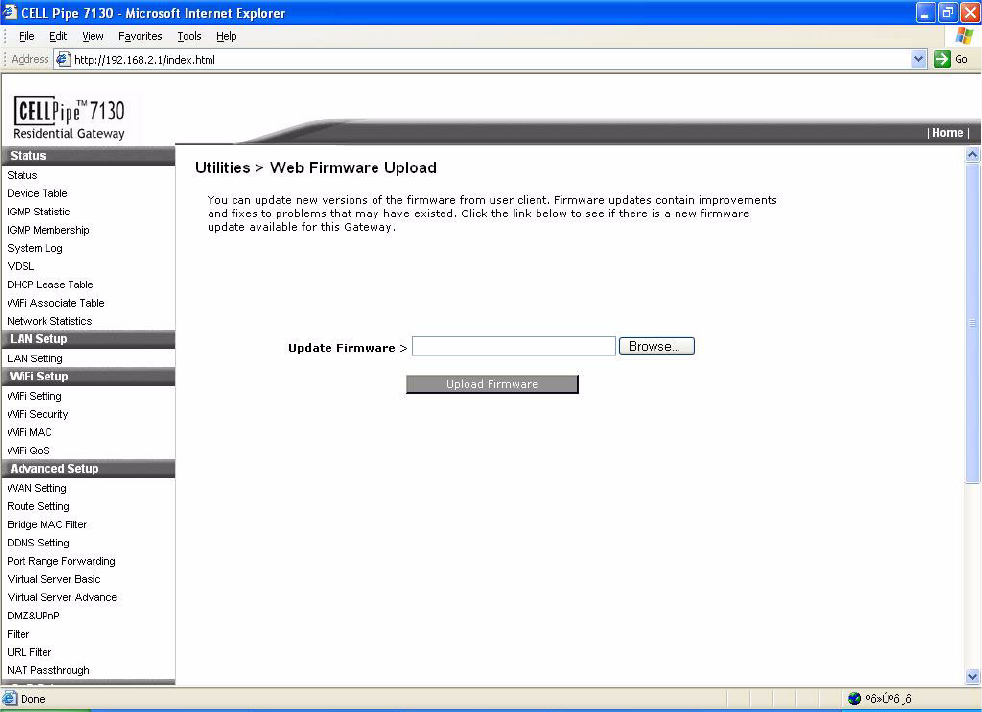Screen dimensions: 982x712
Task: Click the page scrollbar down arrow
Action: 972,676
